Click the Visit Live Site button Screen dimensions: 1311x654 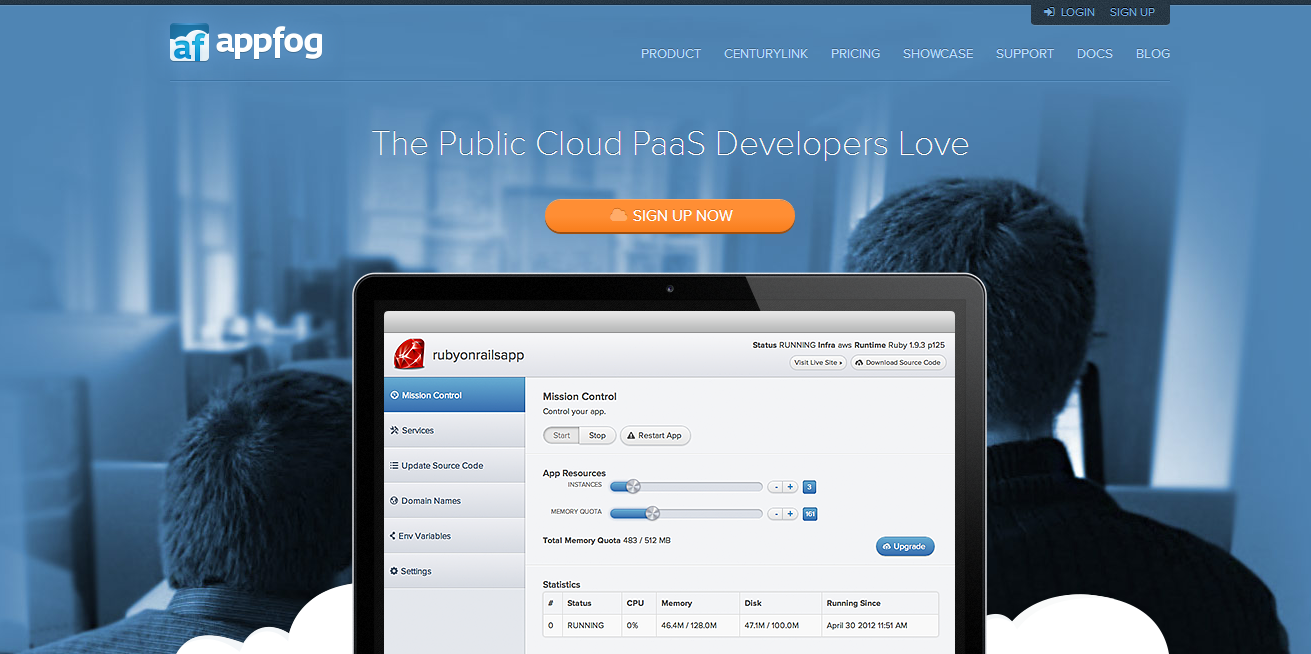coord(818,363)
